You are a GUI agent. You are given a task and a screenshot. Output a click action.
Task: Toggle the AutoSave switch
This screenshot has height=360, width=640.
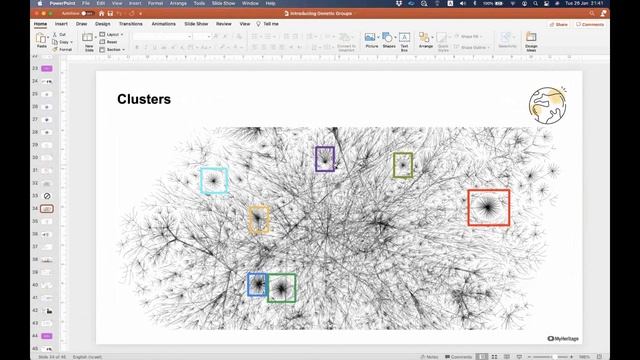(87, 13)
